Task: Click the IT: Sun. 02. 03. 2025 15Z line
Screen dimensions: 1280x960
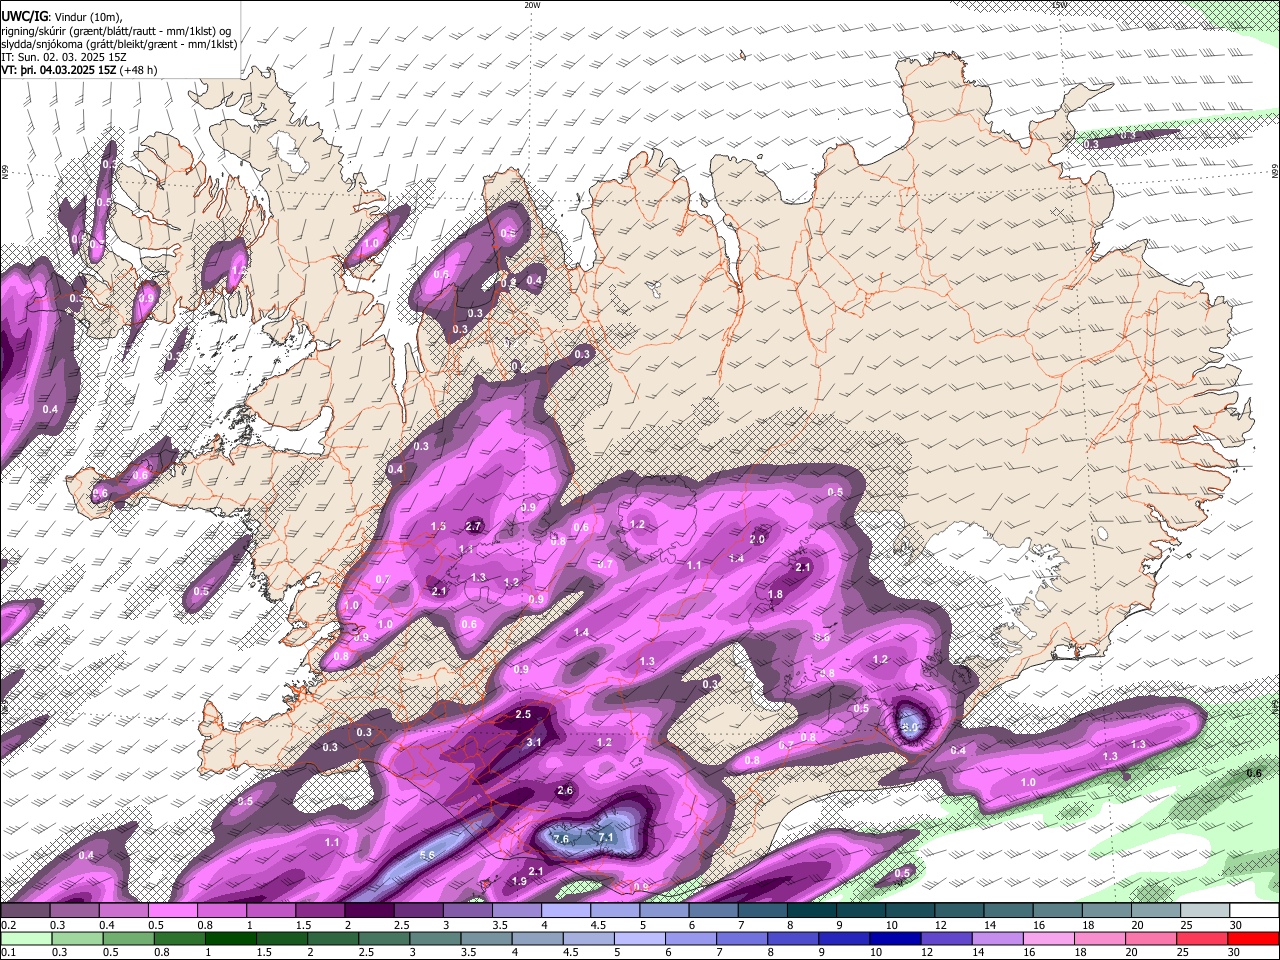Action: click(66, 57)
